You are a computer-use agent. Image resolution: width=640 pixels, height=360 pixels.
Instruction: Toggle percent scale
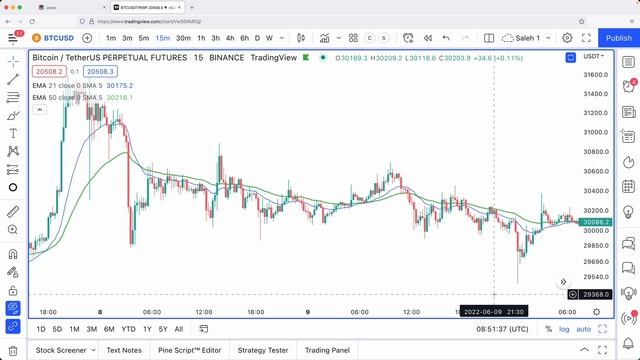(x=549, y=329)
